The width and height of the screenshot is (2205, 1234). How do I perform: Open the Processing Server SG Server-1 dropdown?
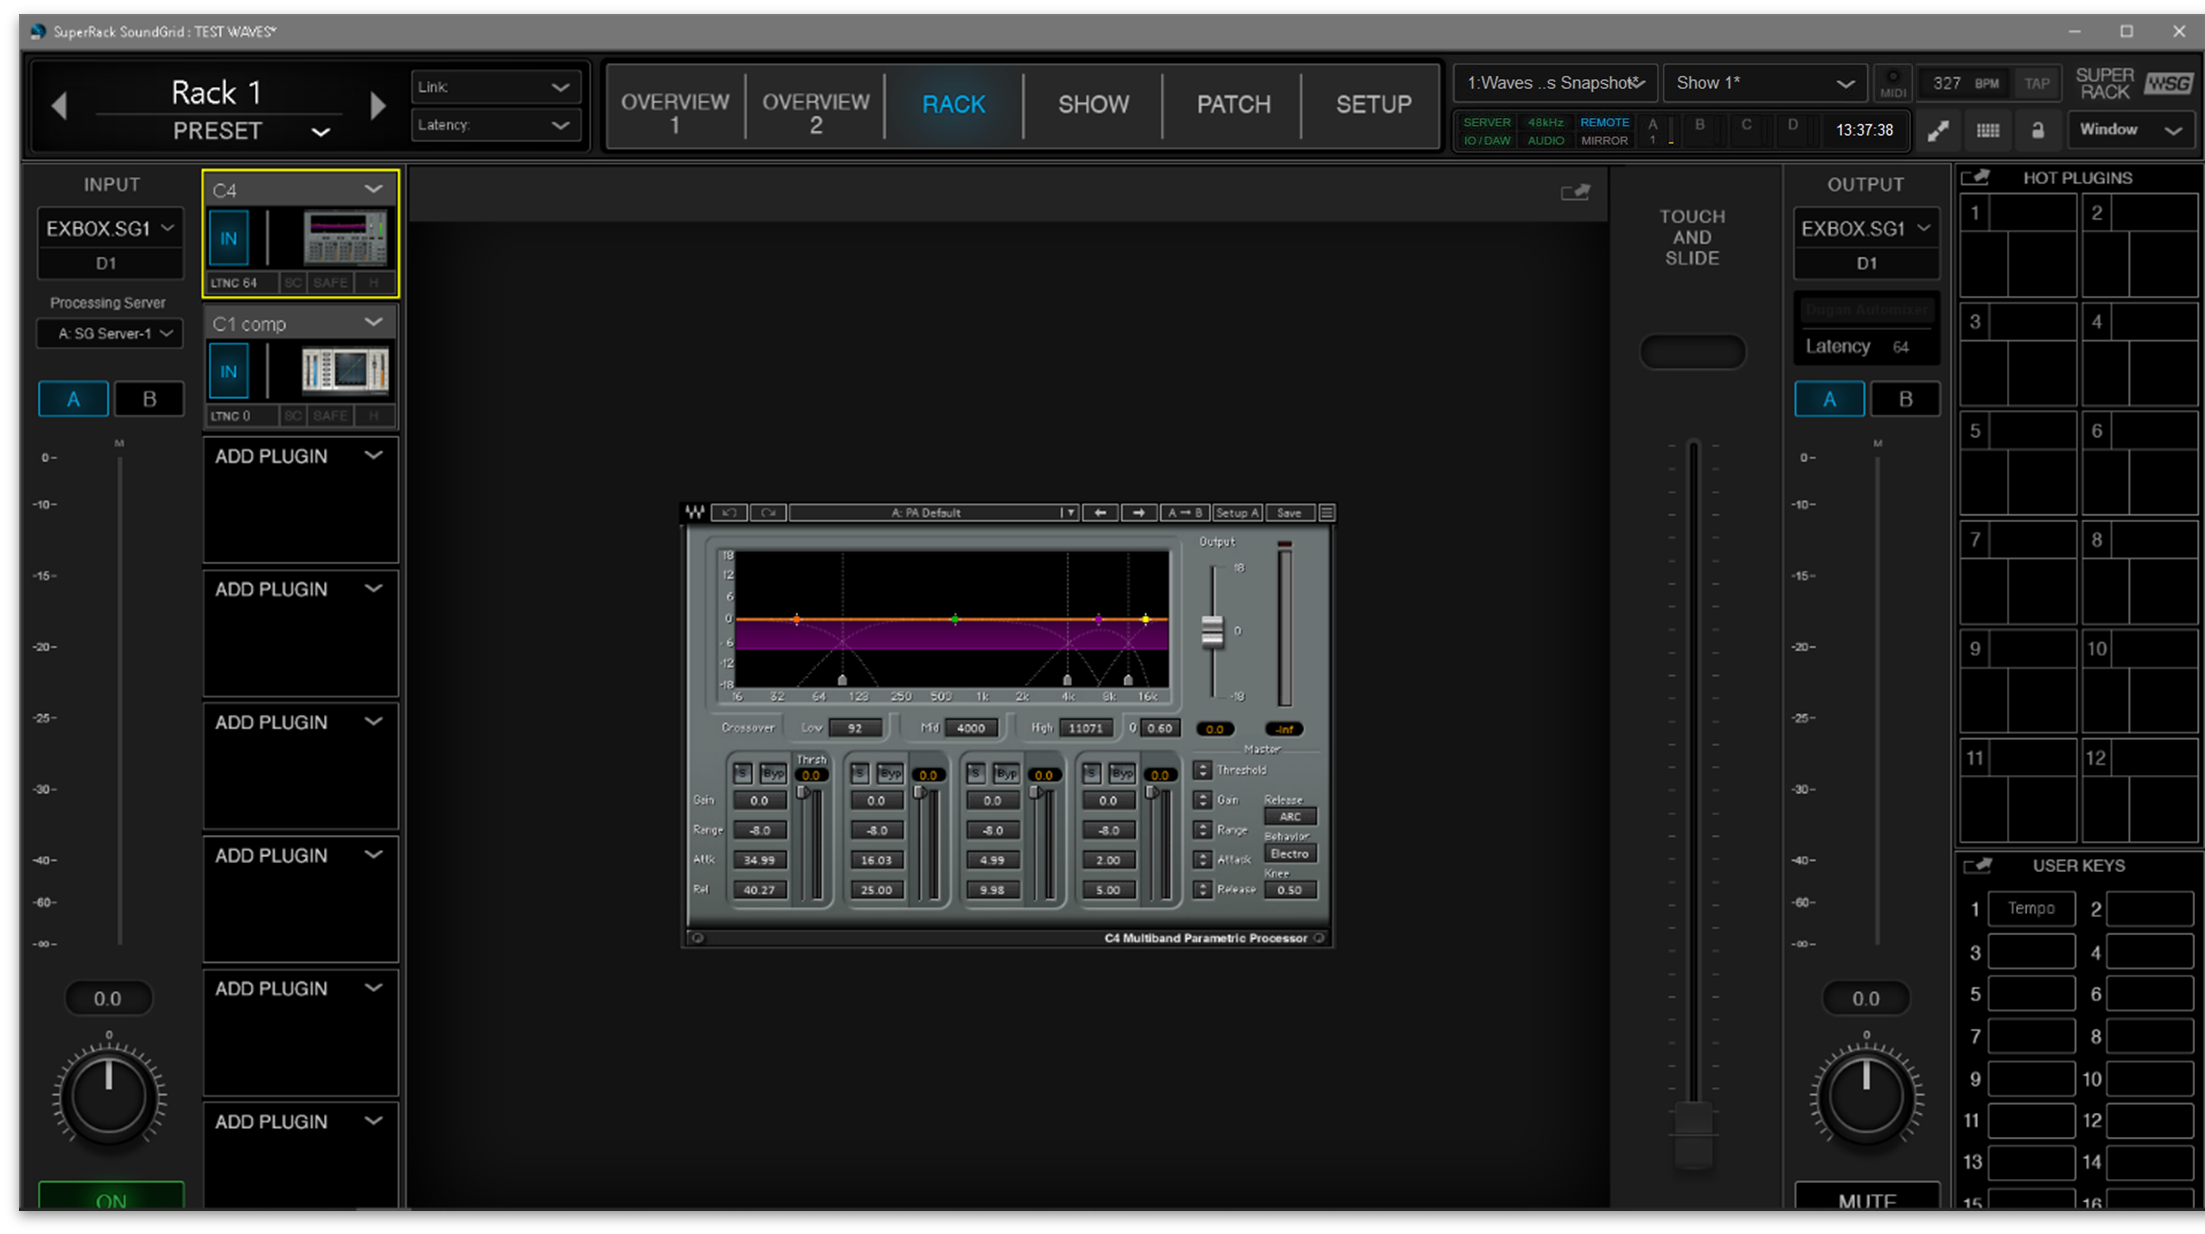110,333
